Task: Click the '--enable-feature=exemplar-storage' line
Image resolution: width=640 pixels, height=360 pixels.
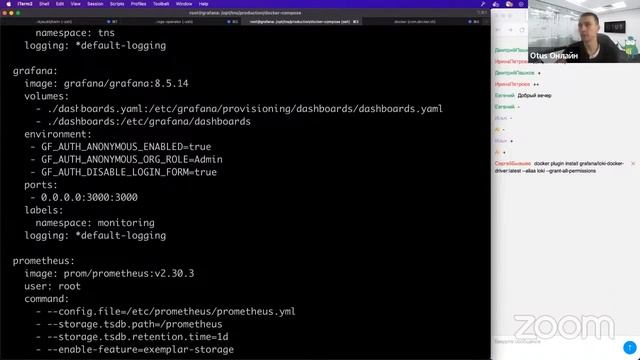Action: (135, 349)
